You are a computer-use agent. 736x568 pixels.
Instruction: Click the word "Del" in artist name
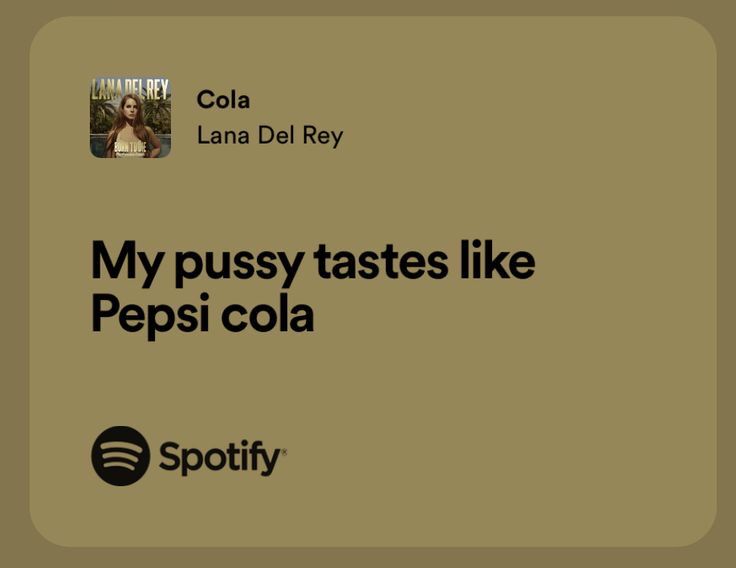276,136
